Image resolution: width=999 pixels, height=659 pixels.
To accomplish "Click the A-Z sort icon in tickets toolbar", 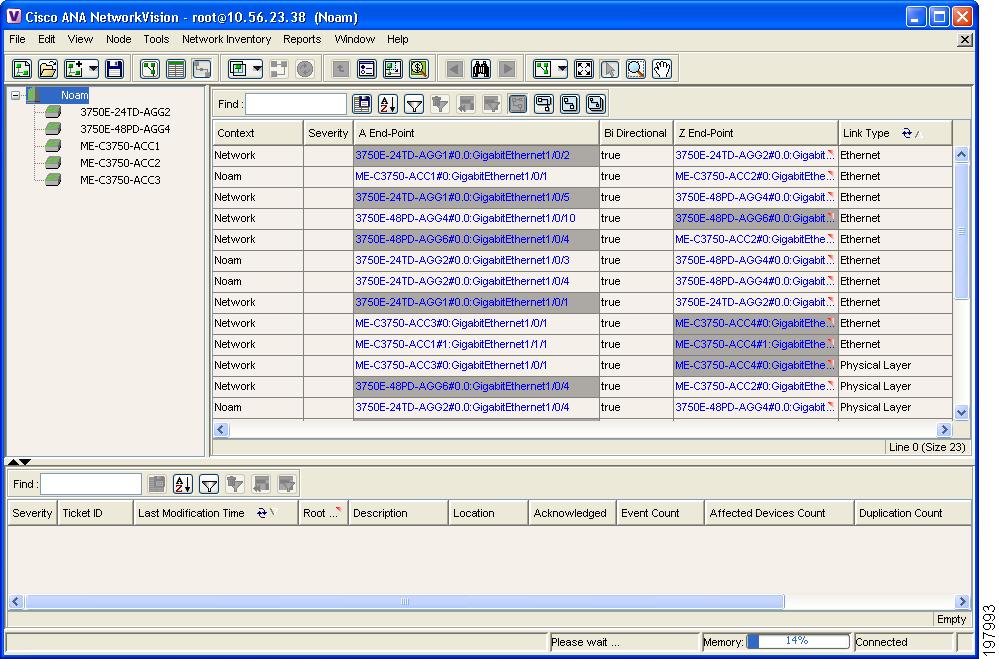I will [183, 484].
